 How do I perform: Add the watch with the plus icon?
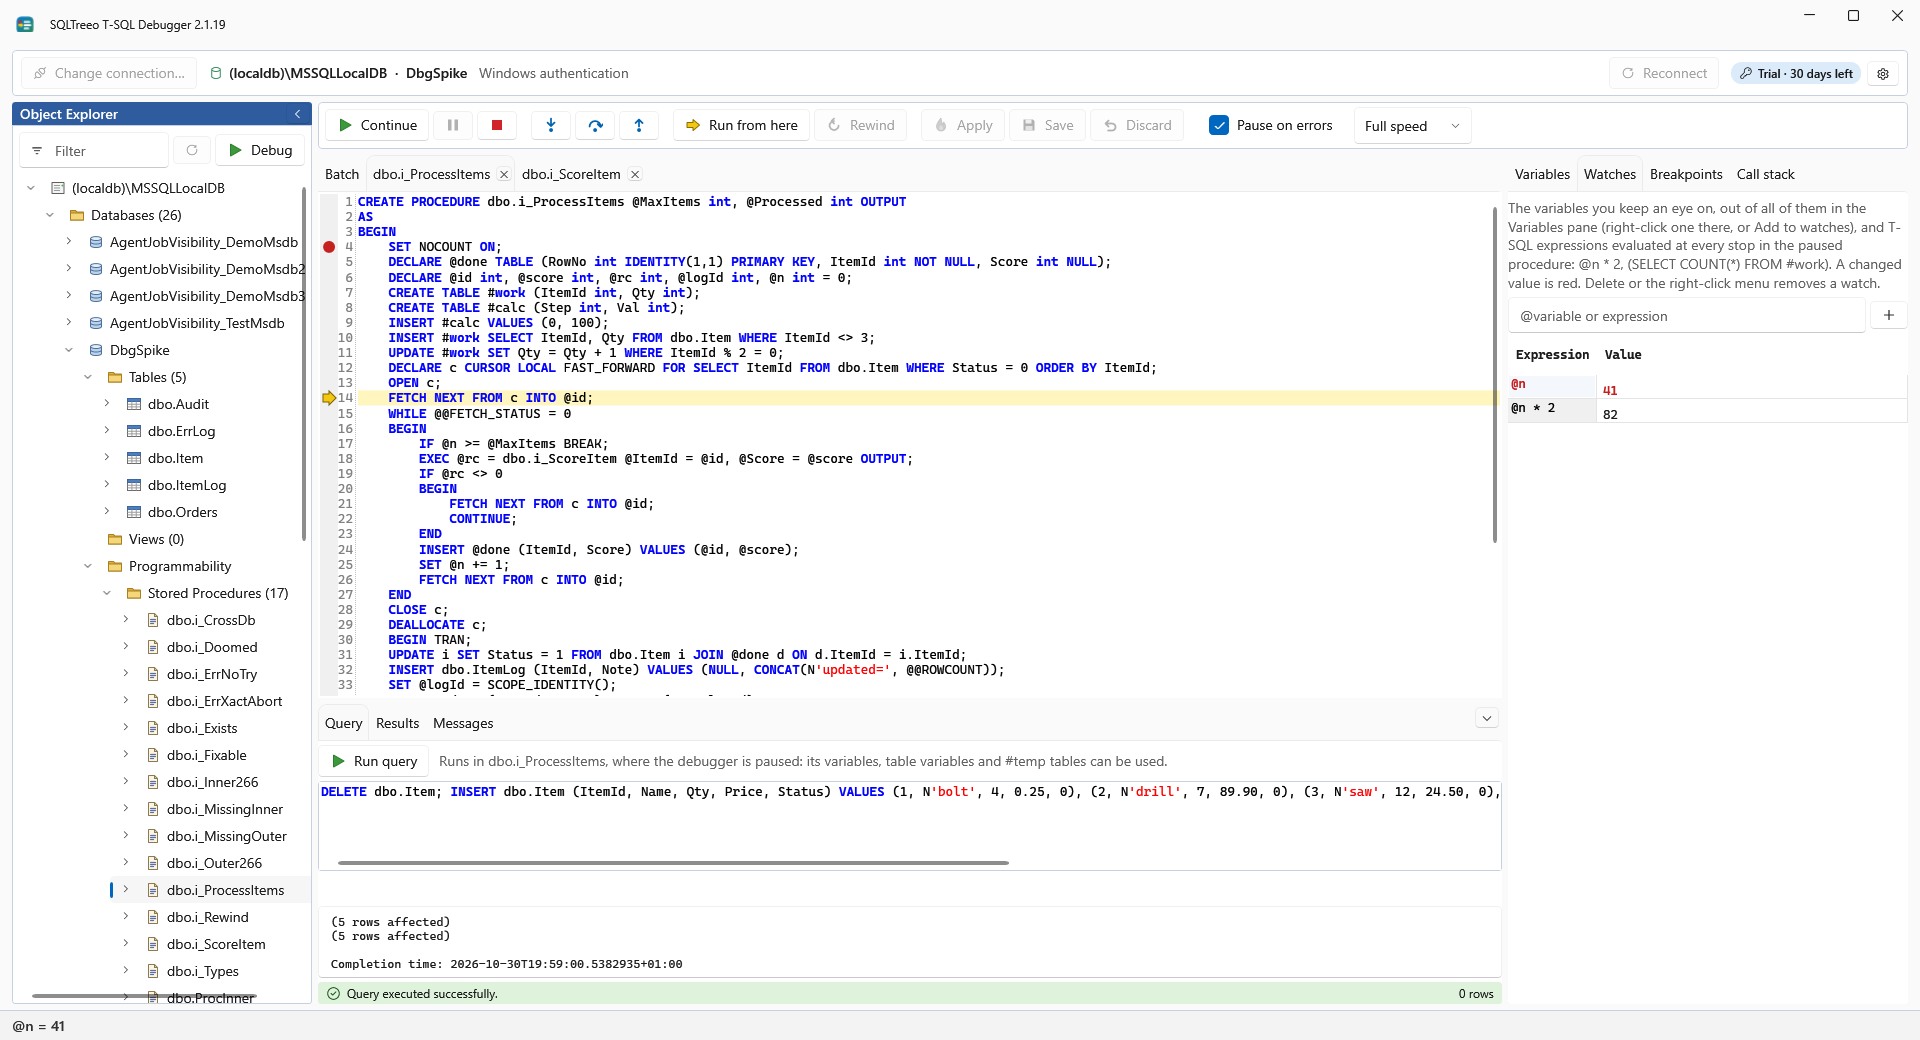point(1889,315)
